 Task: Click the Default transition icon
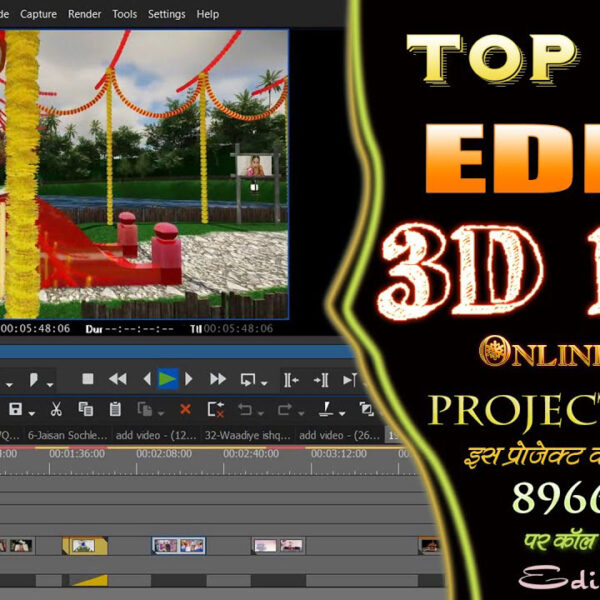(366, 409)
